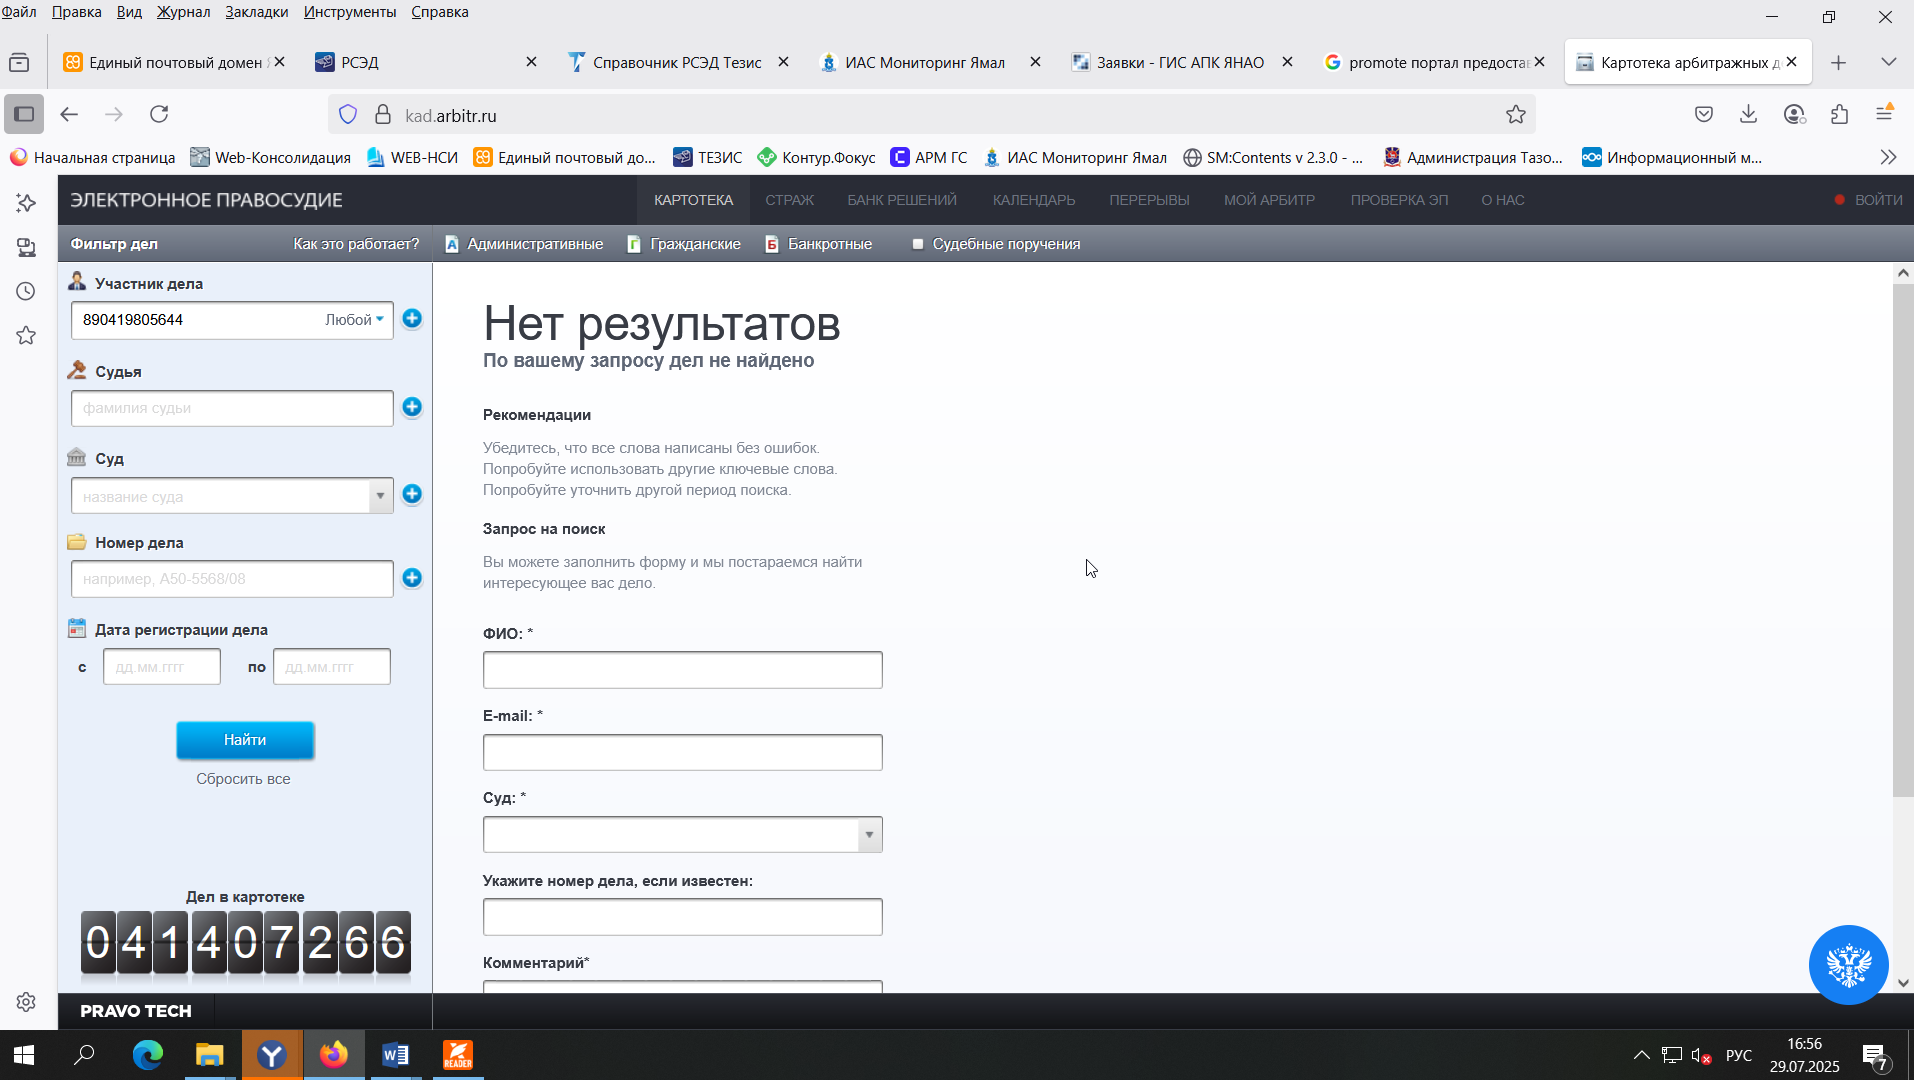Open Контур.Фокус bookmark
This screenshot has height=1080, width=1914.
(x=816, y=157)
